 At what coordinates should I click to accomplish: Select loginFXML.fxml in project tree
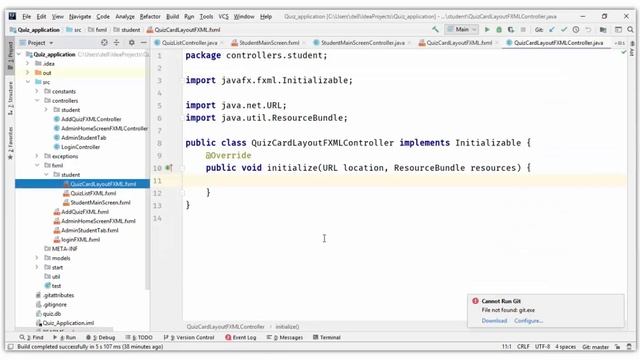point(80,240)
